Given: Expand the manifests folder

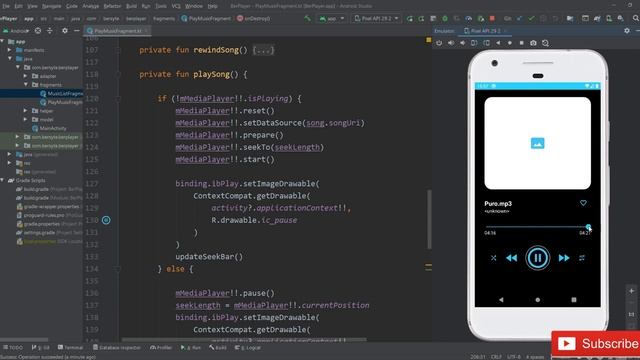Looking at the screenshot, I should (x=9, y=50).
